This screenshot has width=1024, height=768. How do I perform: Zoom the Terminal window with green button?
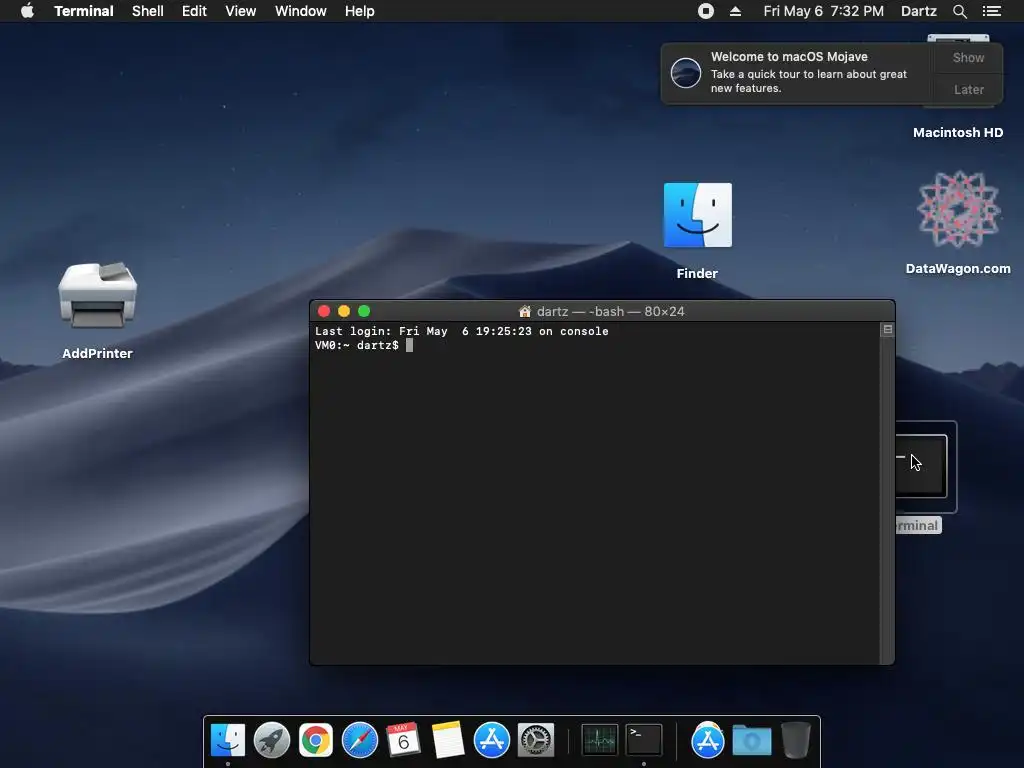(364, 312)
